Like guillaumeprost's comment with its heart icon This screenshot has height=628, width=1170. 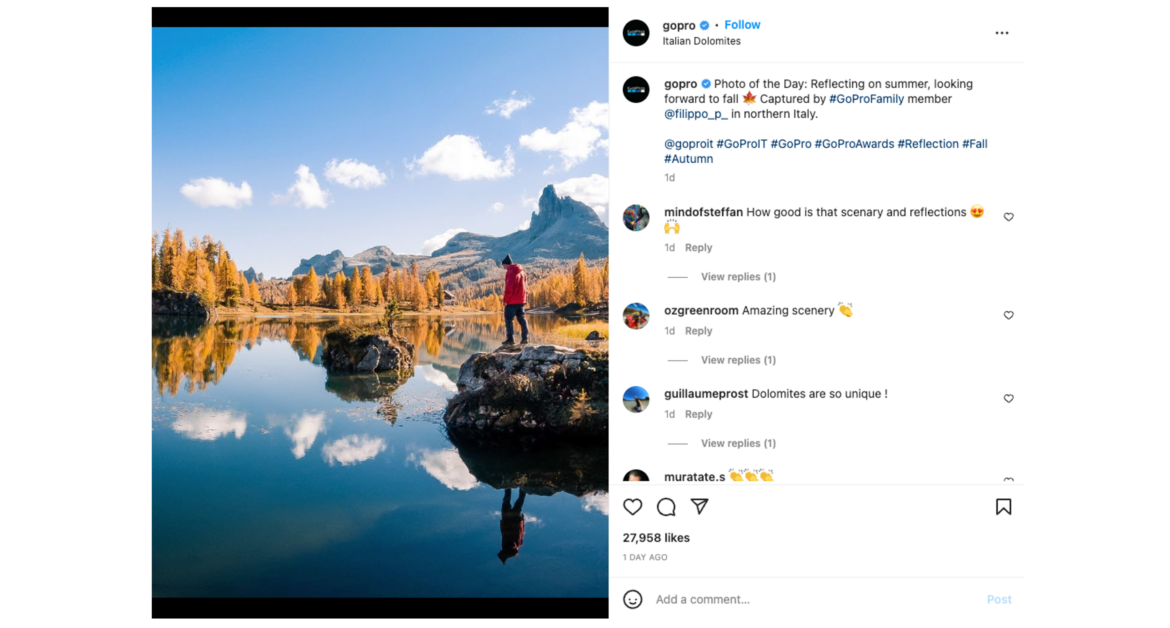(x=1008, y=398)
